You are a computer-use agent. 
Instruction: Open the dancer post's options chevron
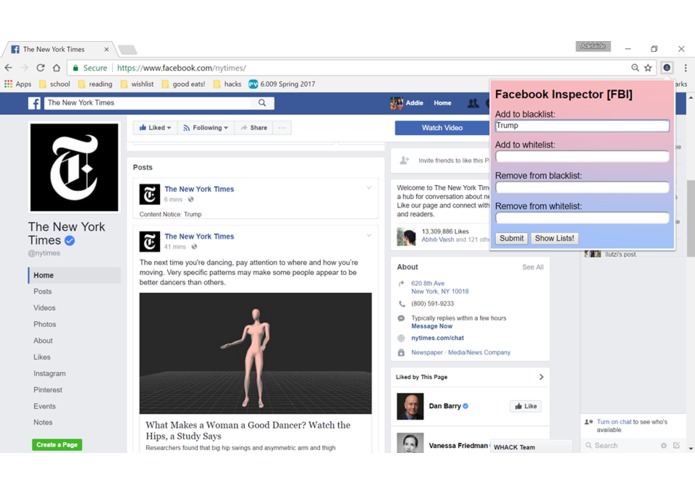click(x=369, y=235)
